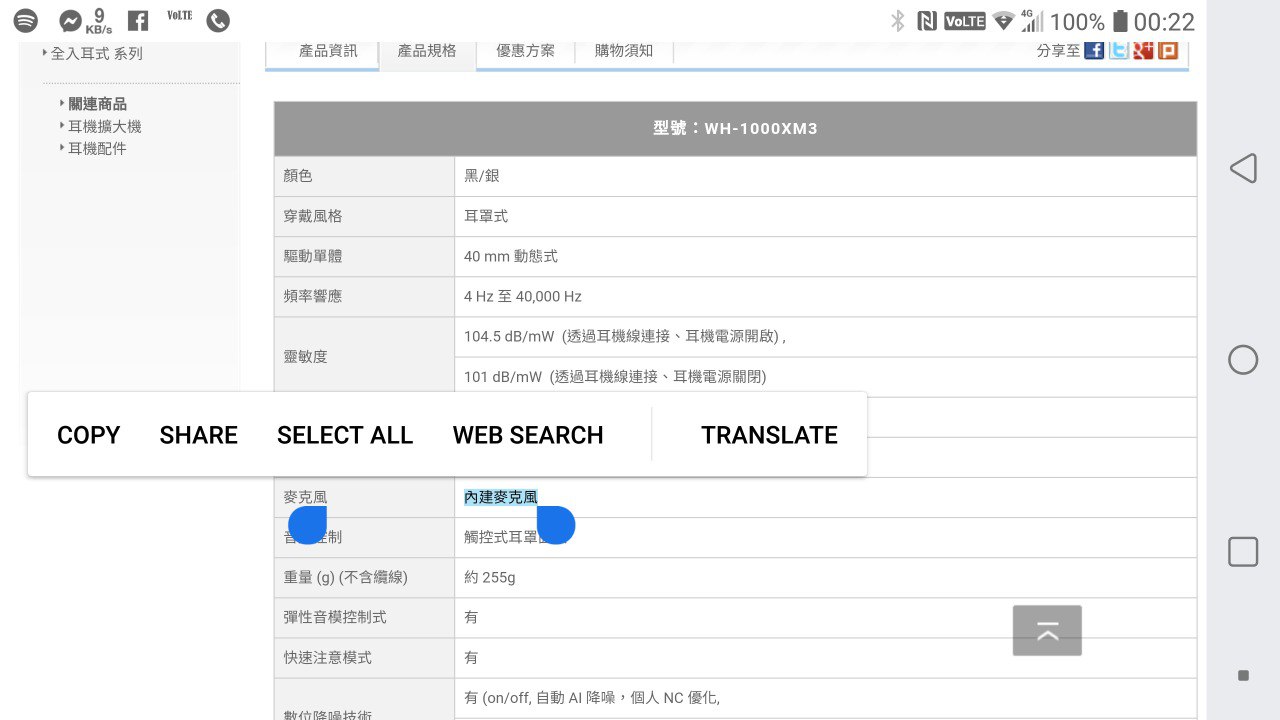1280x720 pixels.
Task: Click the 4 Hz 至 40,000 Hz value
Action: point(523,296)
